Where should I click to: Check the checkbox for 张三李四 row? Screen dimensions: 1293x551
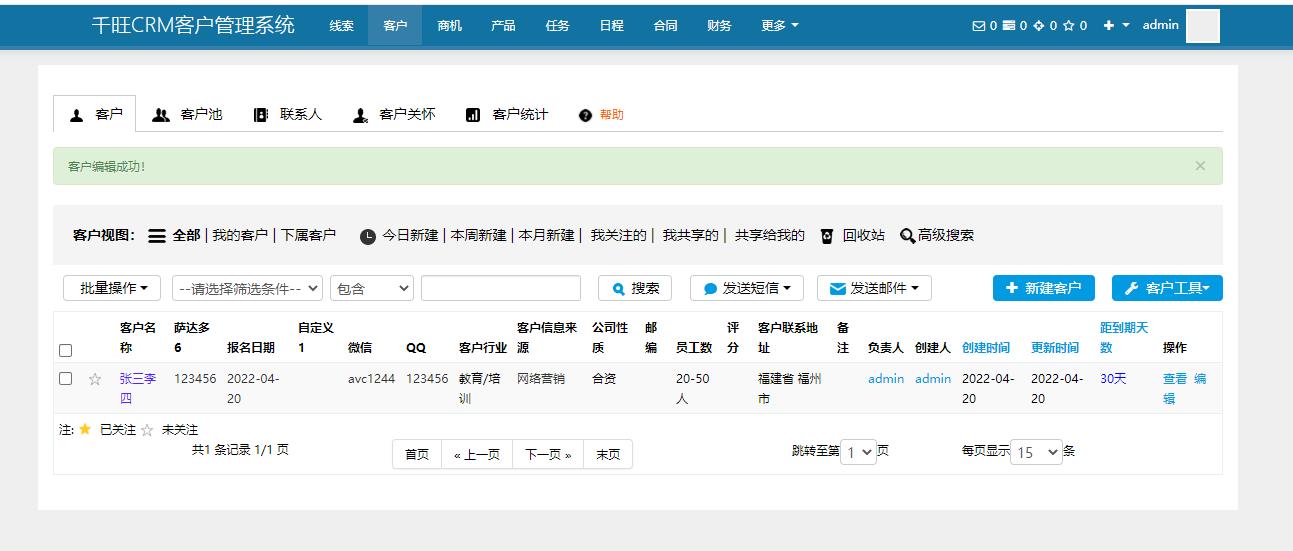(x=66, y=379)
